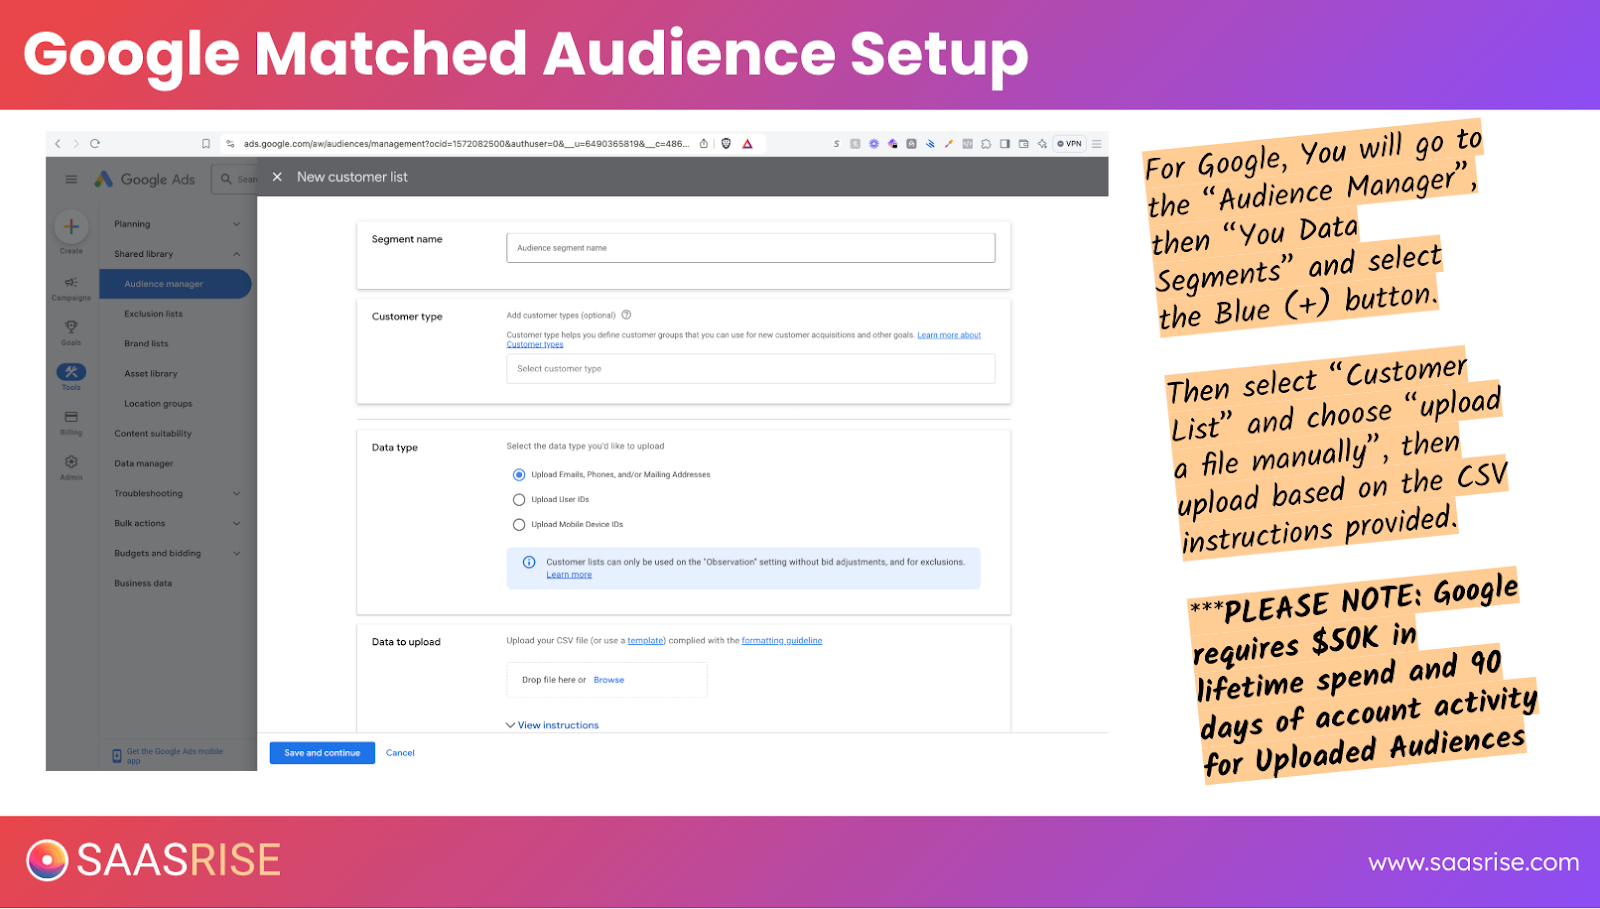Screen dimensions: 1600x909
Task: Click the browser Forward arrow
Action: tap(76, 144)
